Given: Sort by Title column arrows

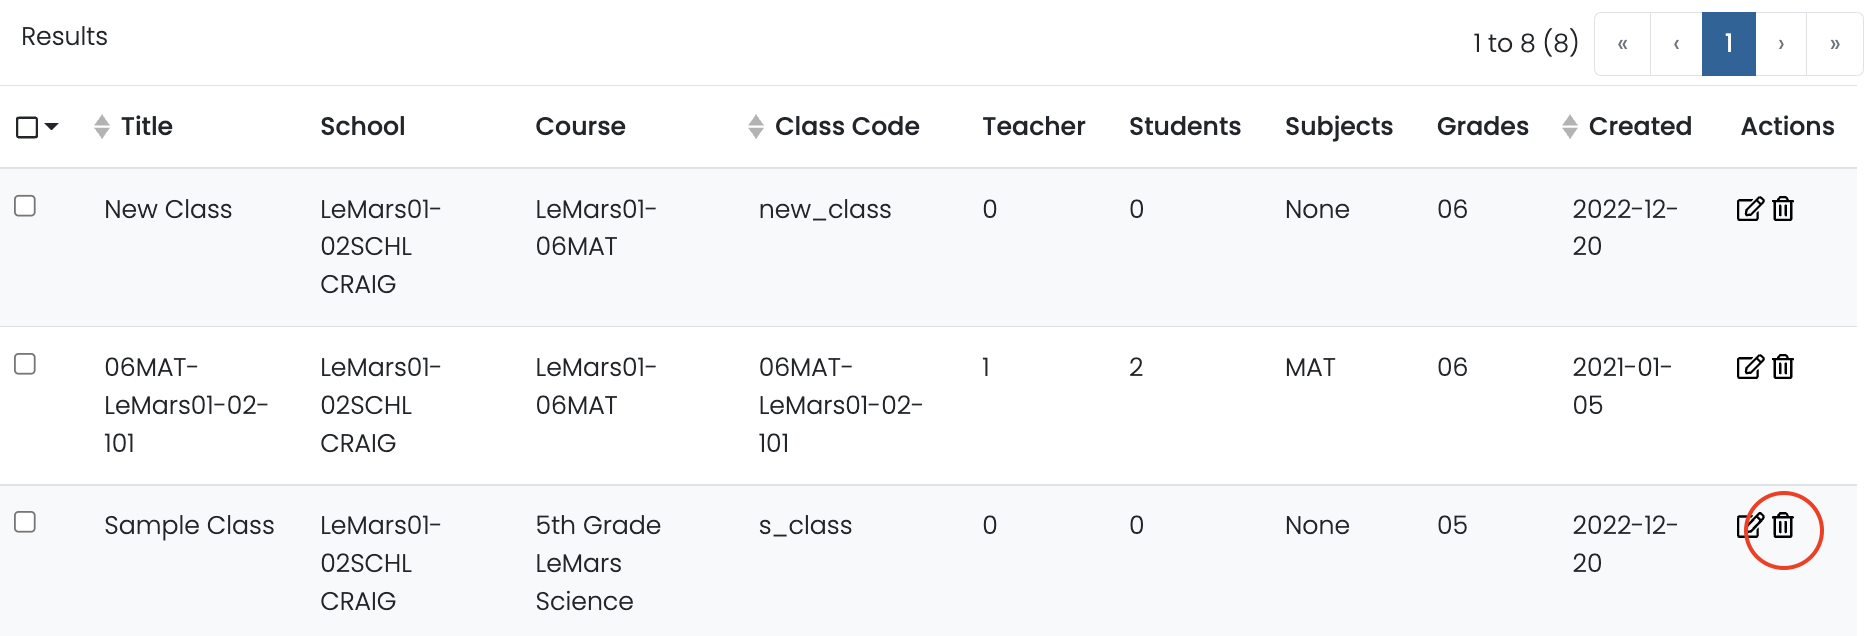Looking at the screenshot, I should coord(101,126).
